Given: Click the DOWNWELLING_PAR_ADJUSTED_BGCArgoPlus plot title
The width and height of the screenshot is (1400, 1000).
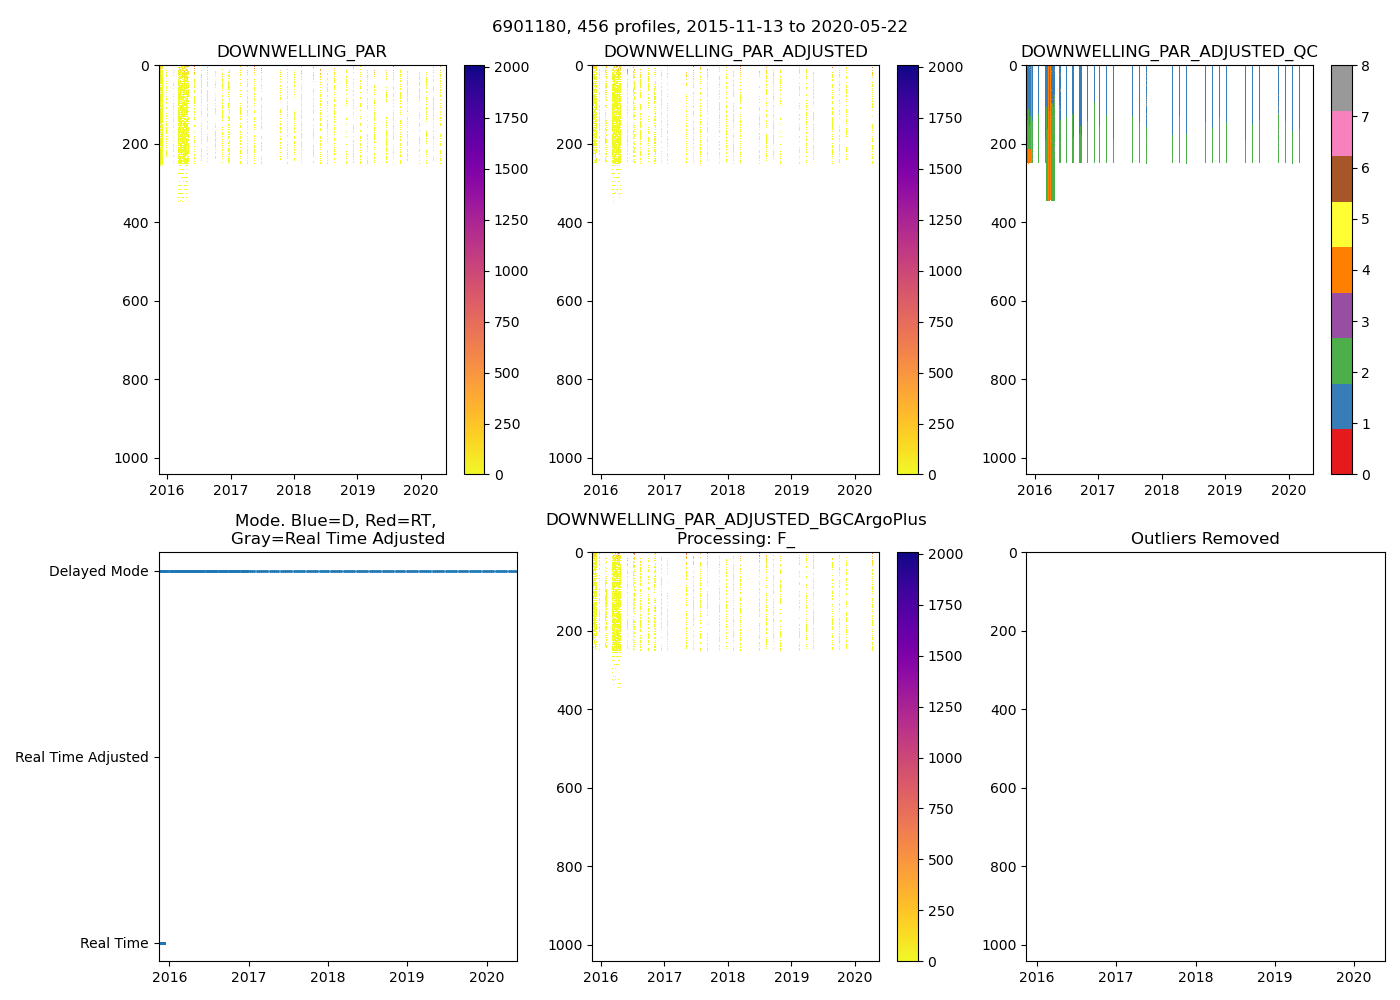Looking at the screenshot, I should point(735,520).
